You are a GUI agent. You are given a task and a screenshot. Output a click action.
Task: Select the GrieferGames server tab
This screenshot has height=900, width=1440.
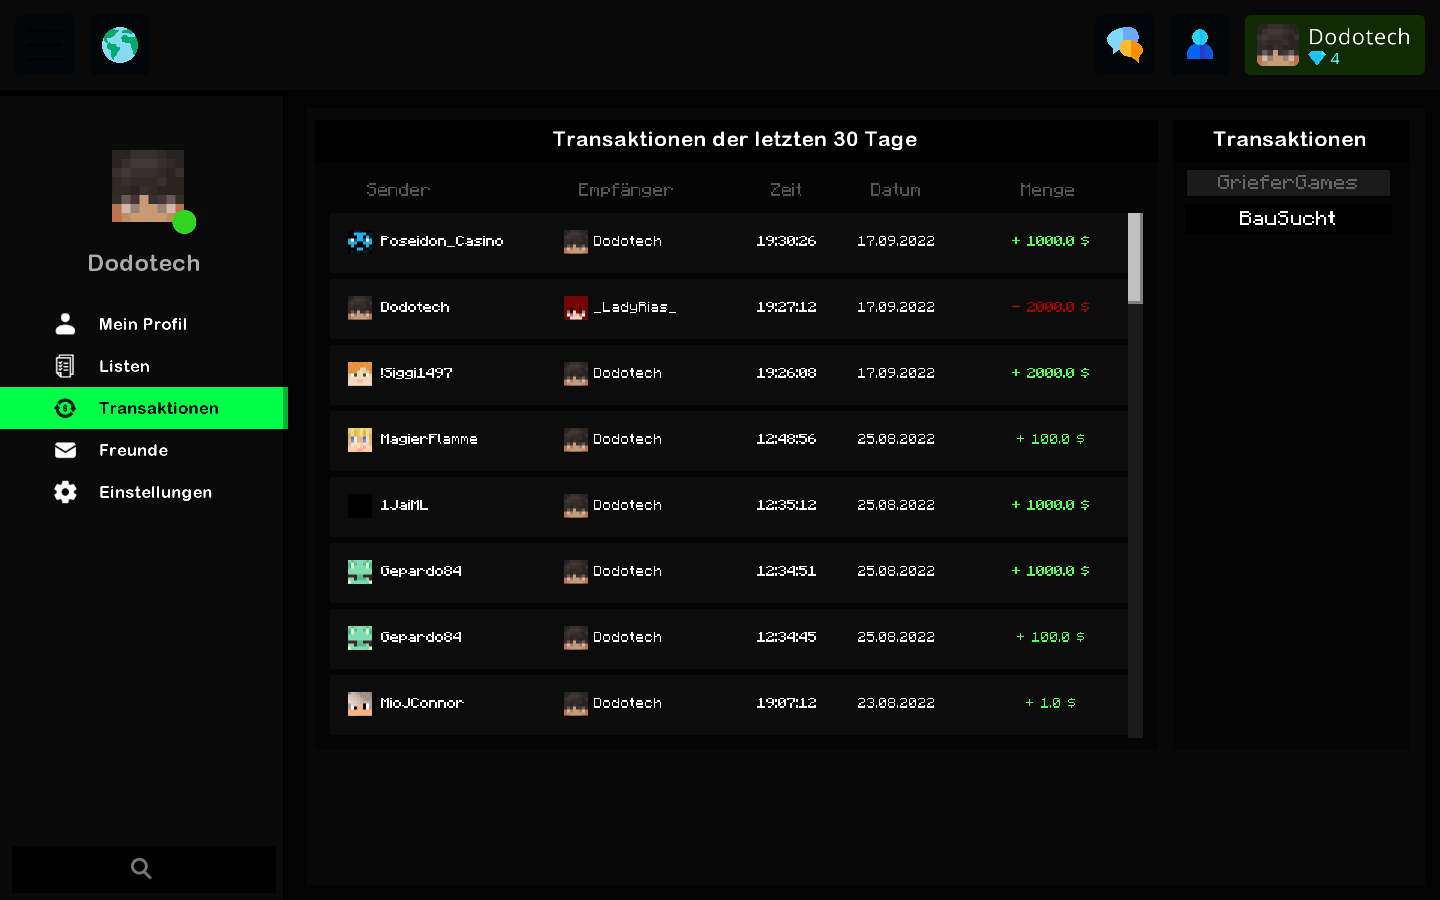coord(1288,183)
